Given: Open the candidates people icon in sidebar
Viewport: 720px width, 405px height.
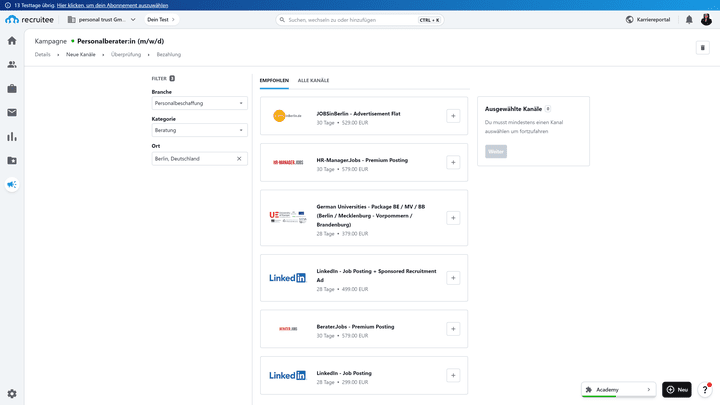Looking at the screenshot, I should pyautogui.click(x=12, y=65).
